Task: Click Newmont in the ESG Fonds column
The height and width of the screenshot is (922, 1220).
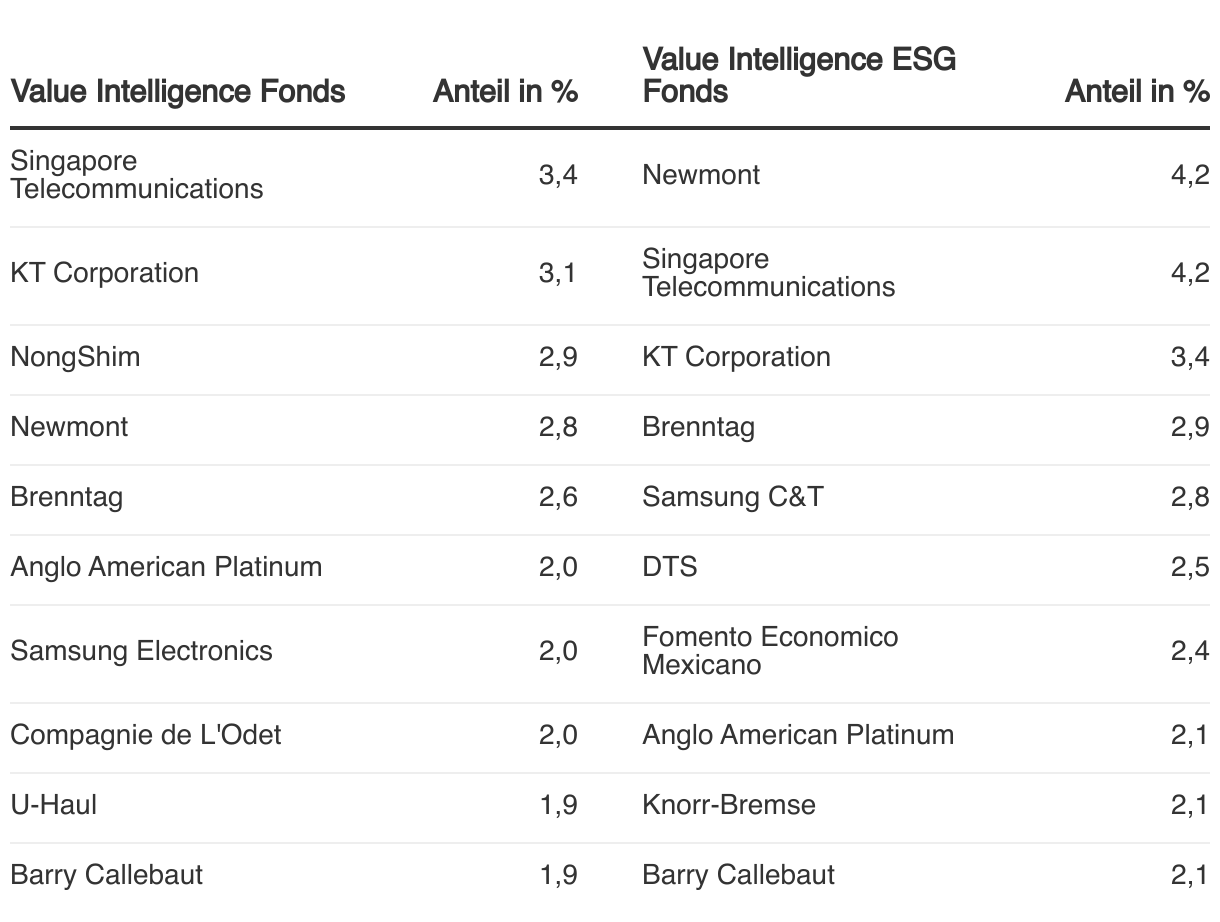Action: point(700,175)
